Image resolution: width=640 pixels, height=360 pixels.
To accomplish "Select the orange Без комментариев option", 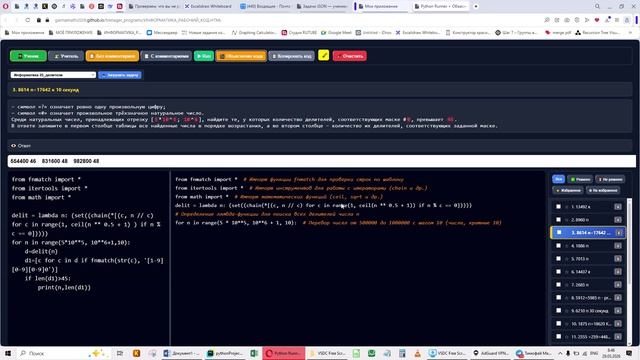I will pyautogui.click(x=112, y=56).
